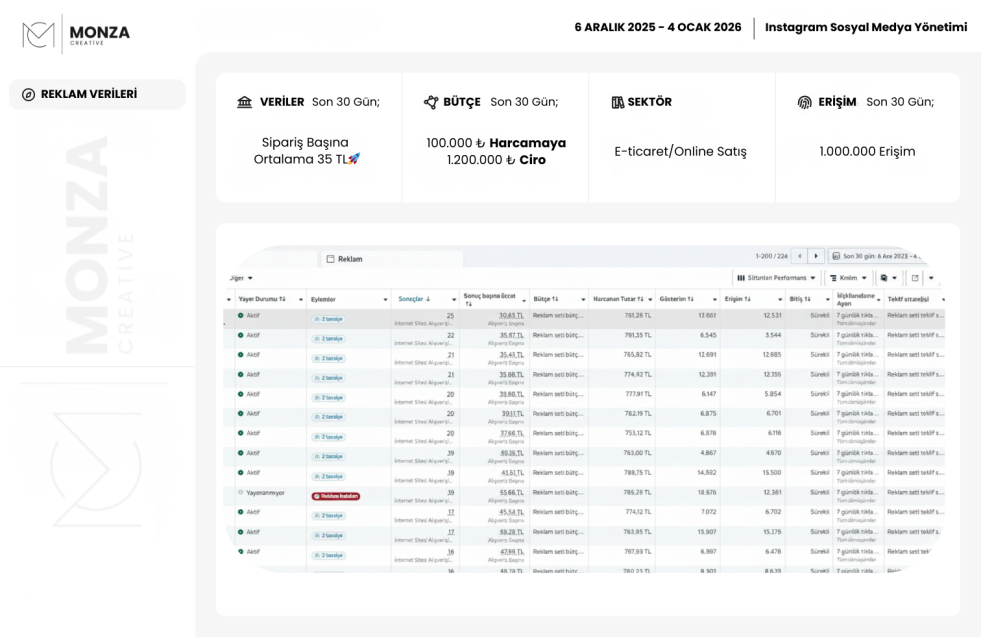Sort by Gösterim column header
The image size is (981, 637).
click(x=676, y=299)
